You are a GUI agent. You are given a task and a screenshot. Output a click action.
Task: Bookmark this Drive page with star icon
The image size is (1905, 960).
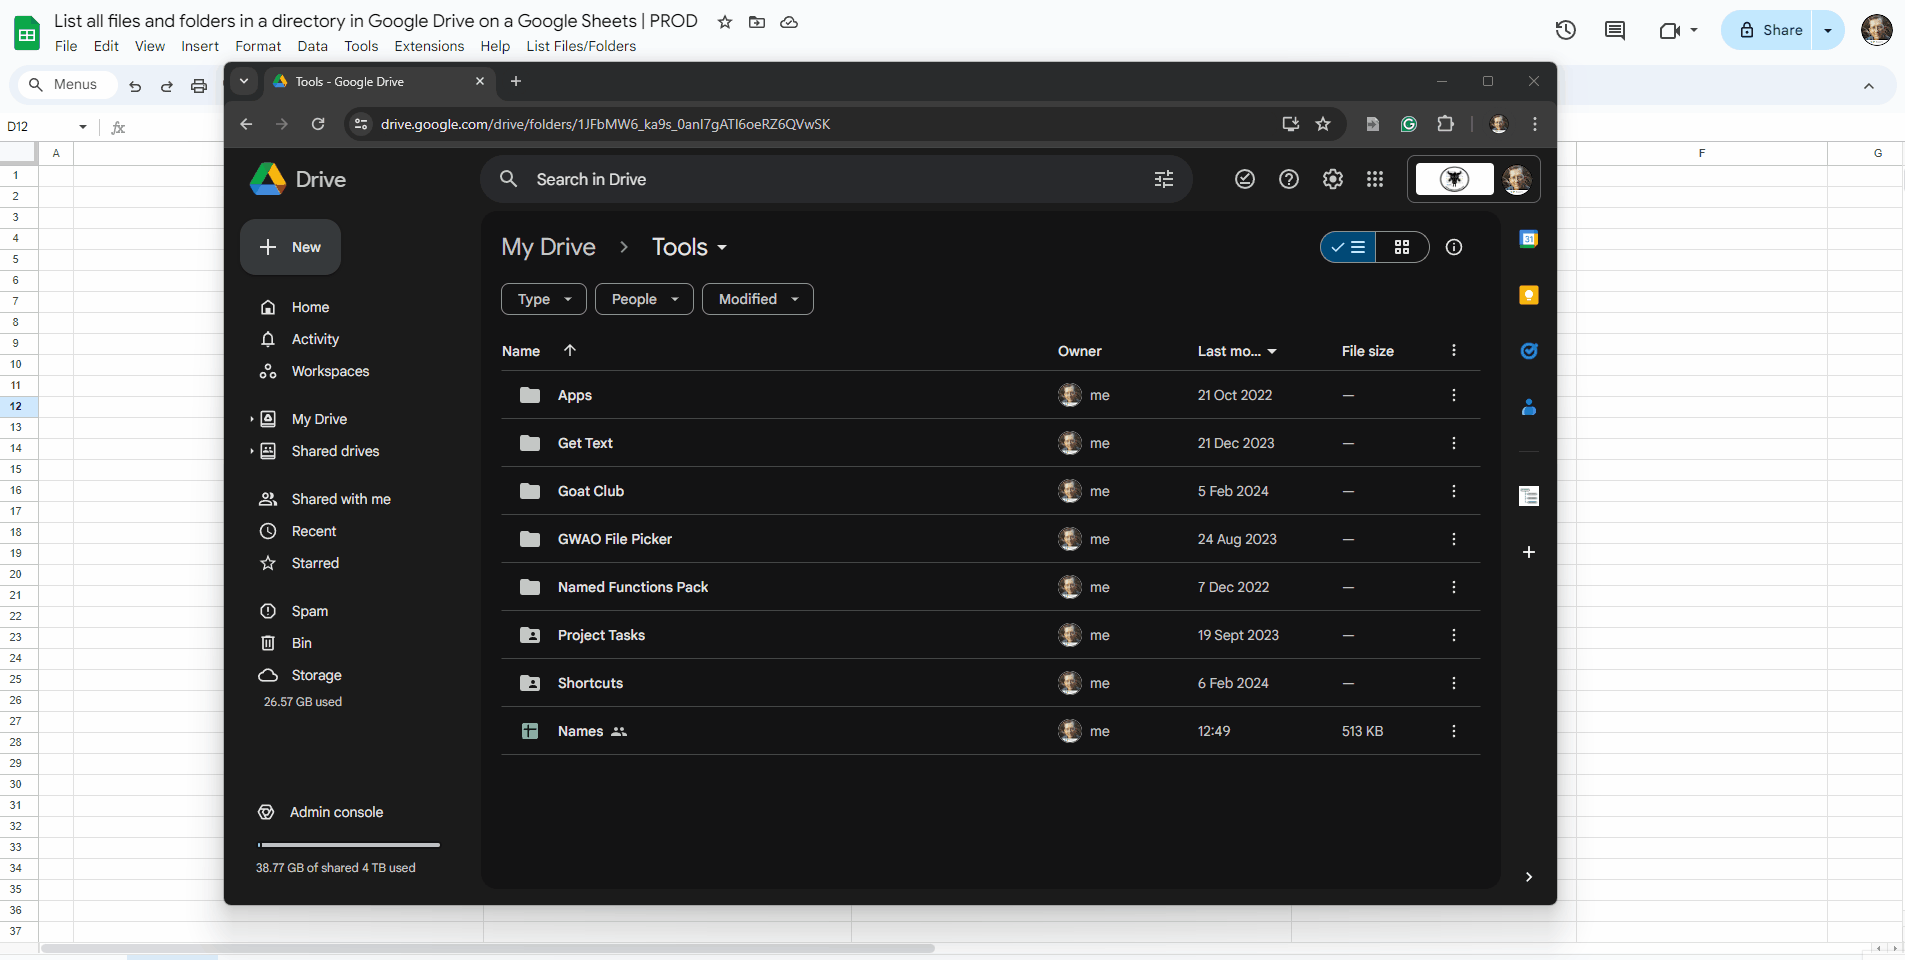click(x=1323, y=124)
